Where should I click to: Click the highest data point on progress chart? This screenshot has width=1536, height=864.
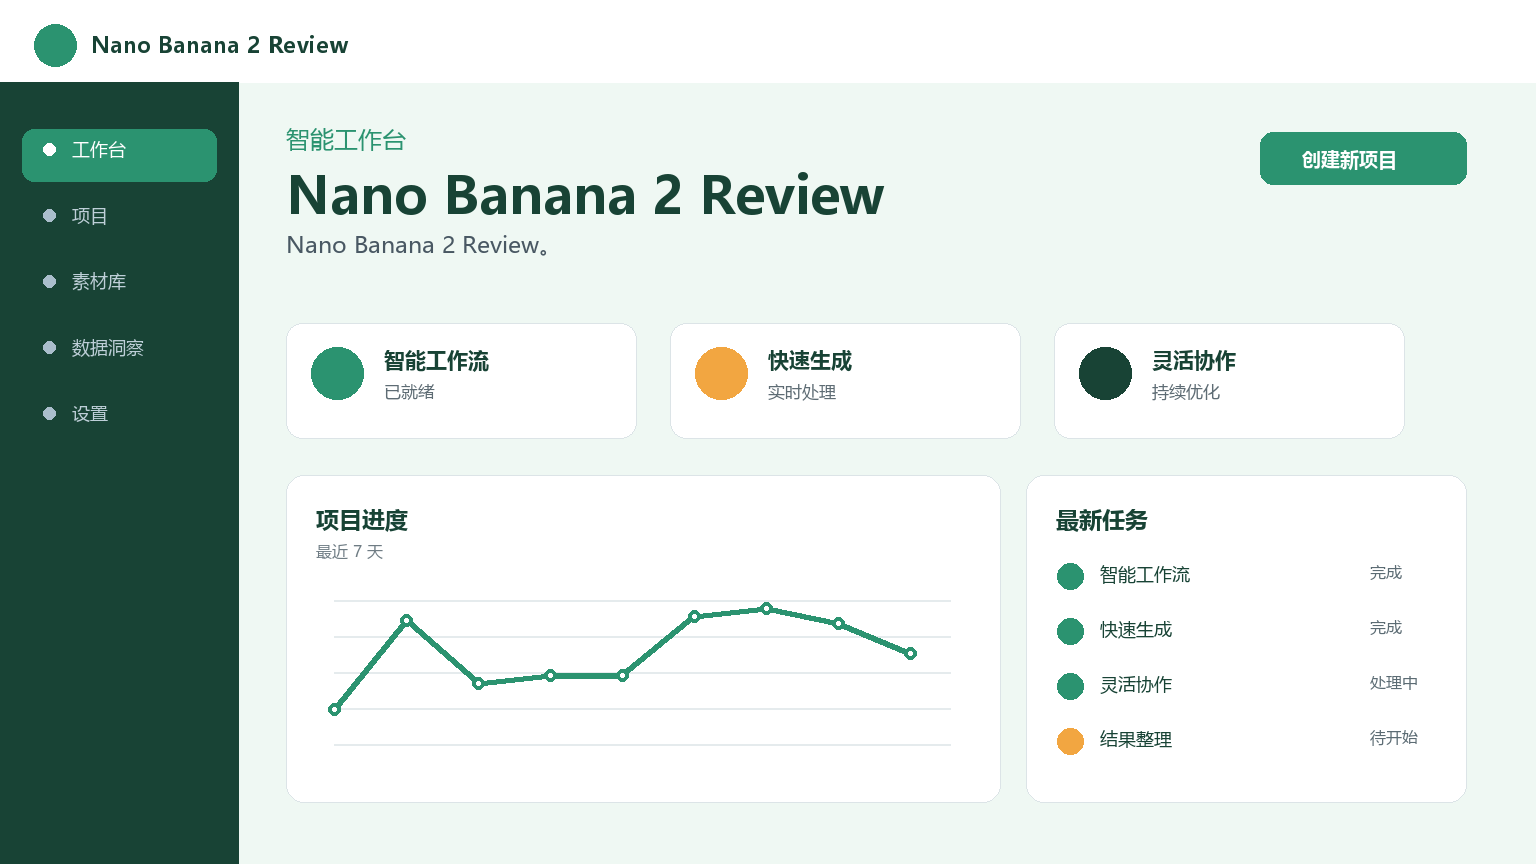[766, 608]
